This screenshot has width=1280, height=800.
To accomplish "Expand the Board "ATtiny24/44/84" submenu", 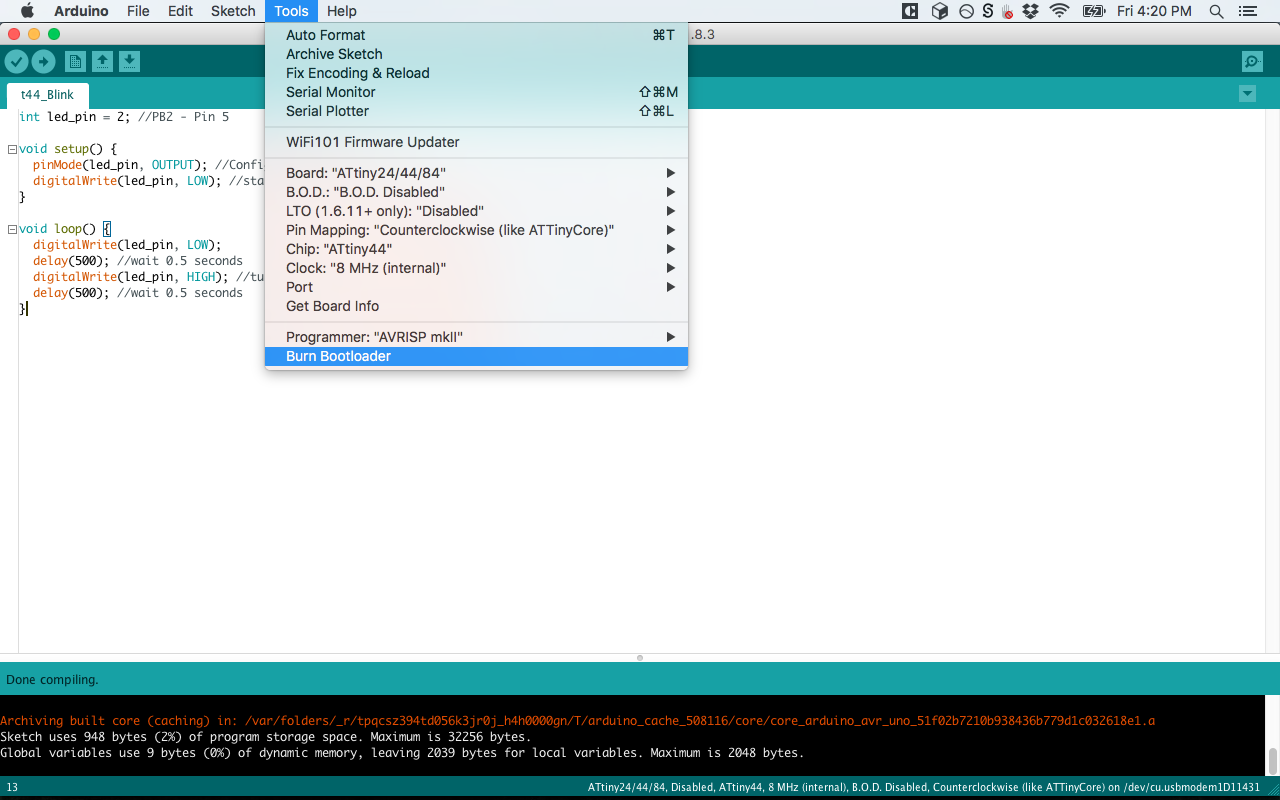I will tap(476, 173).
